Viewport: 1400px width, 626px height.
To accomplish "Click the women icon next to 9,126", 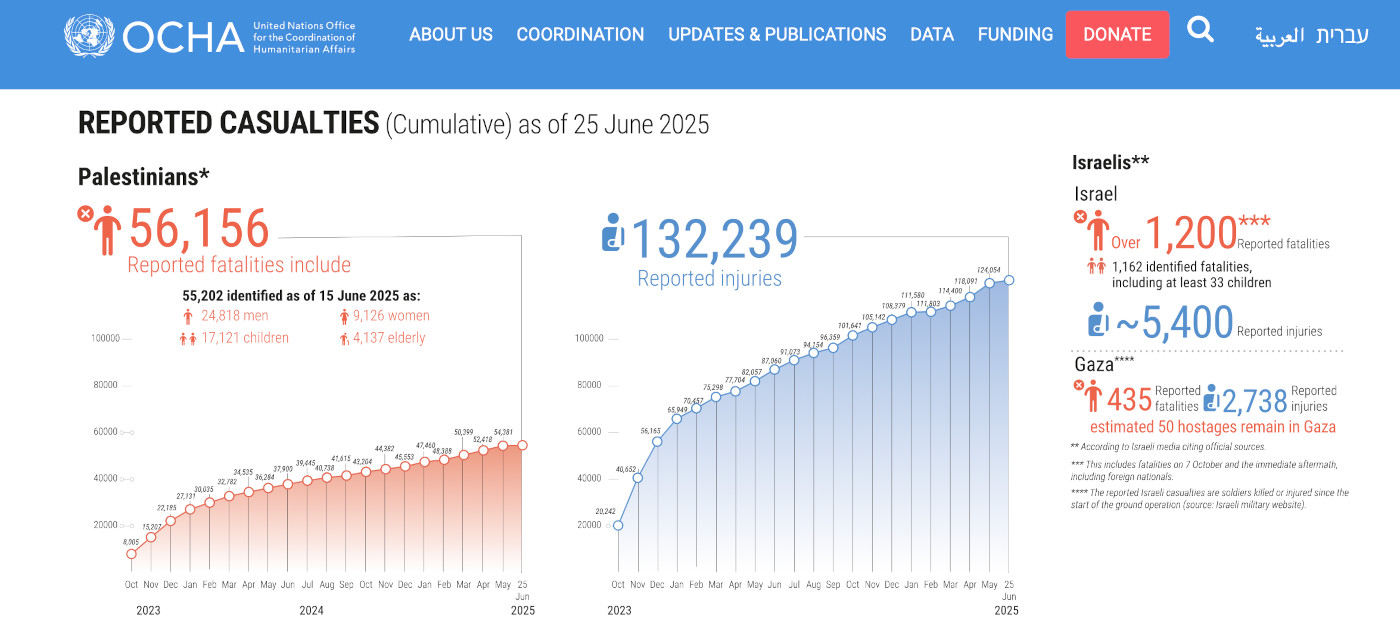I will click(x=344, y=316).
